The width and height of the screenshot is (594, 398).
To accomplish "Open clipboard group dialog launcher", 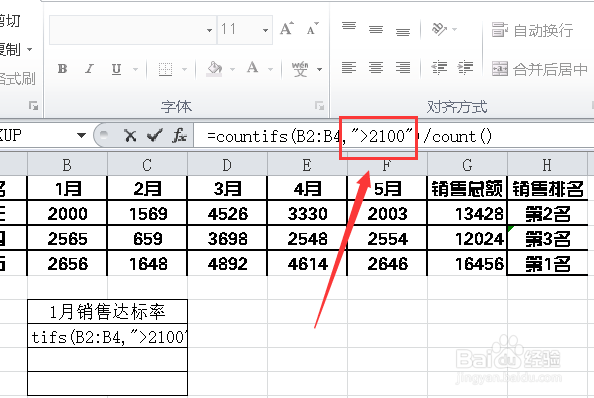I will click(x=33, y=106).
